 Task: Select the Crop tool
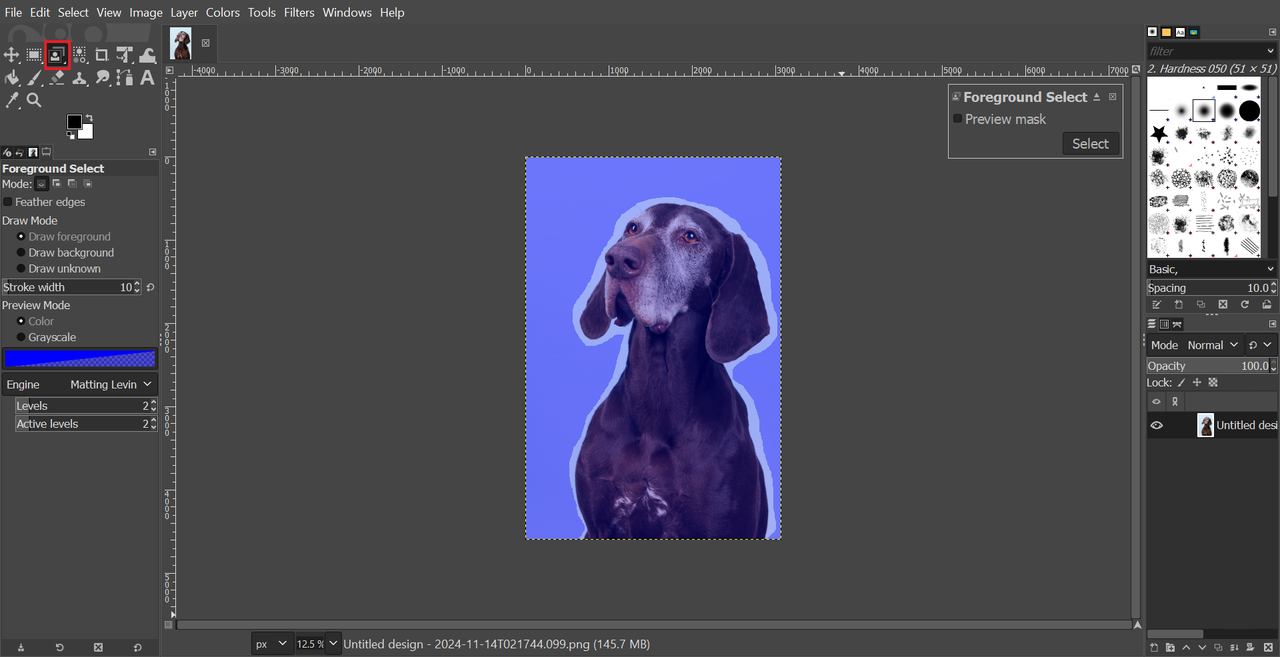tap(102, 55)
